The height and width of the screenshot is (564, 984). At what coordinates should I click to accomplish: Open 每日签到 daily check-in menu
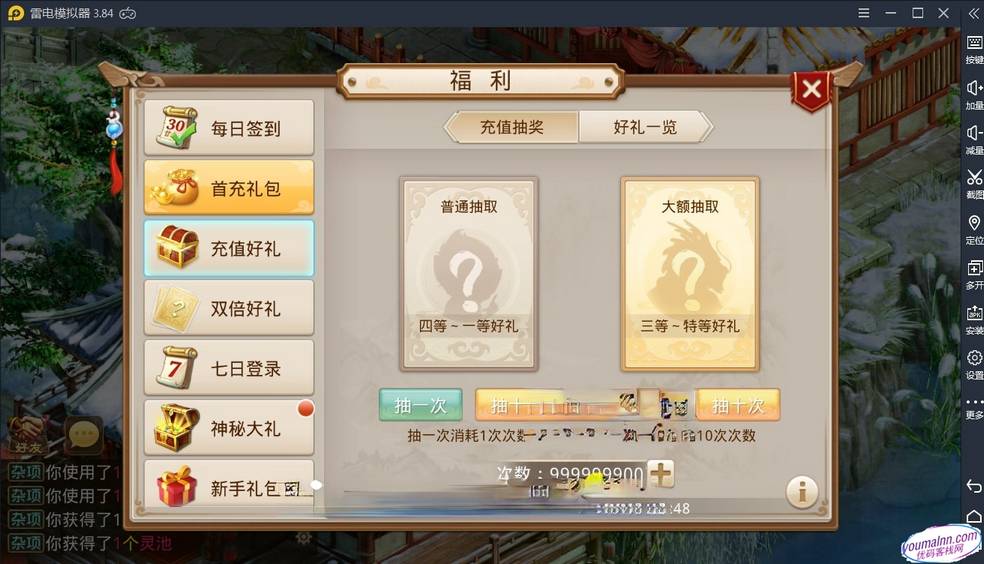coord(229,128)
